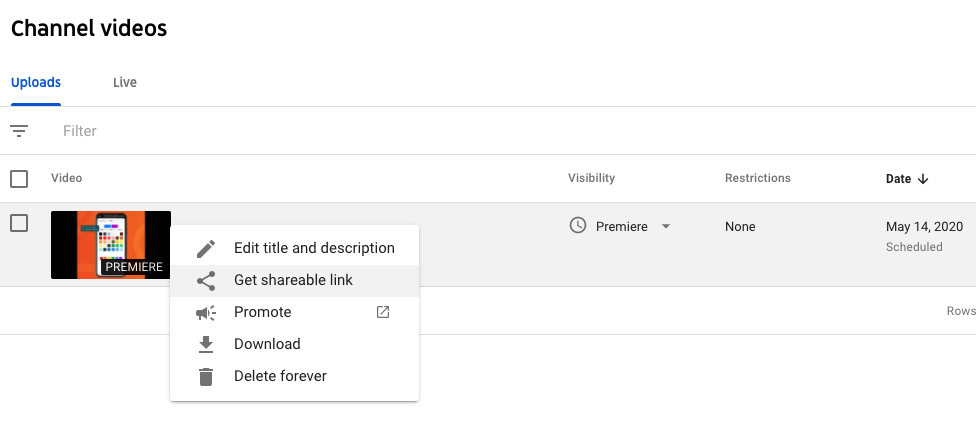This screenshot has height=424, width=976.
Task: Open the Premiere video thumbnail
Action: click(x=110, y=244)
